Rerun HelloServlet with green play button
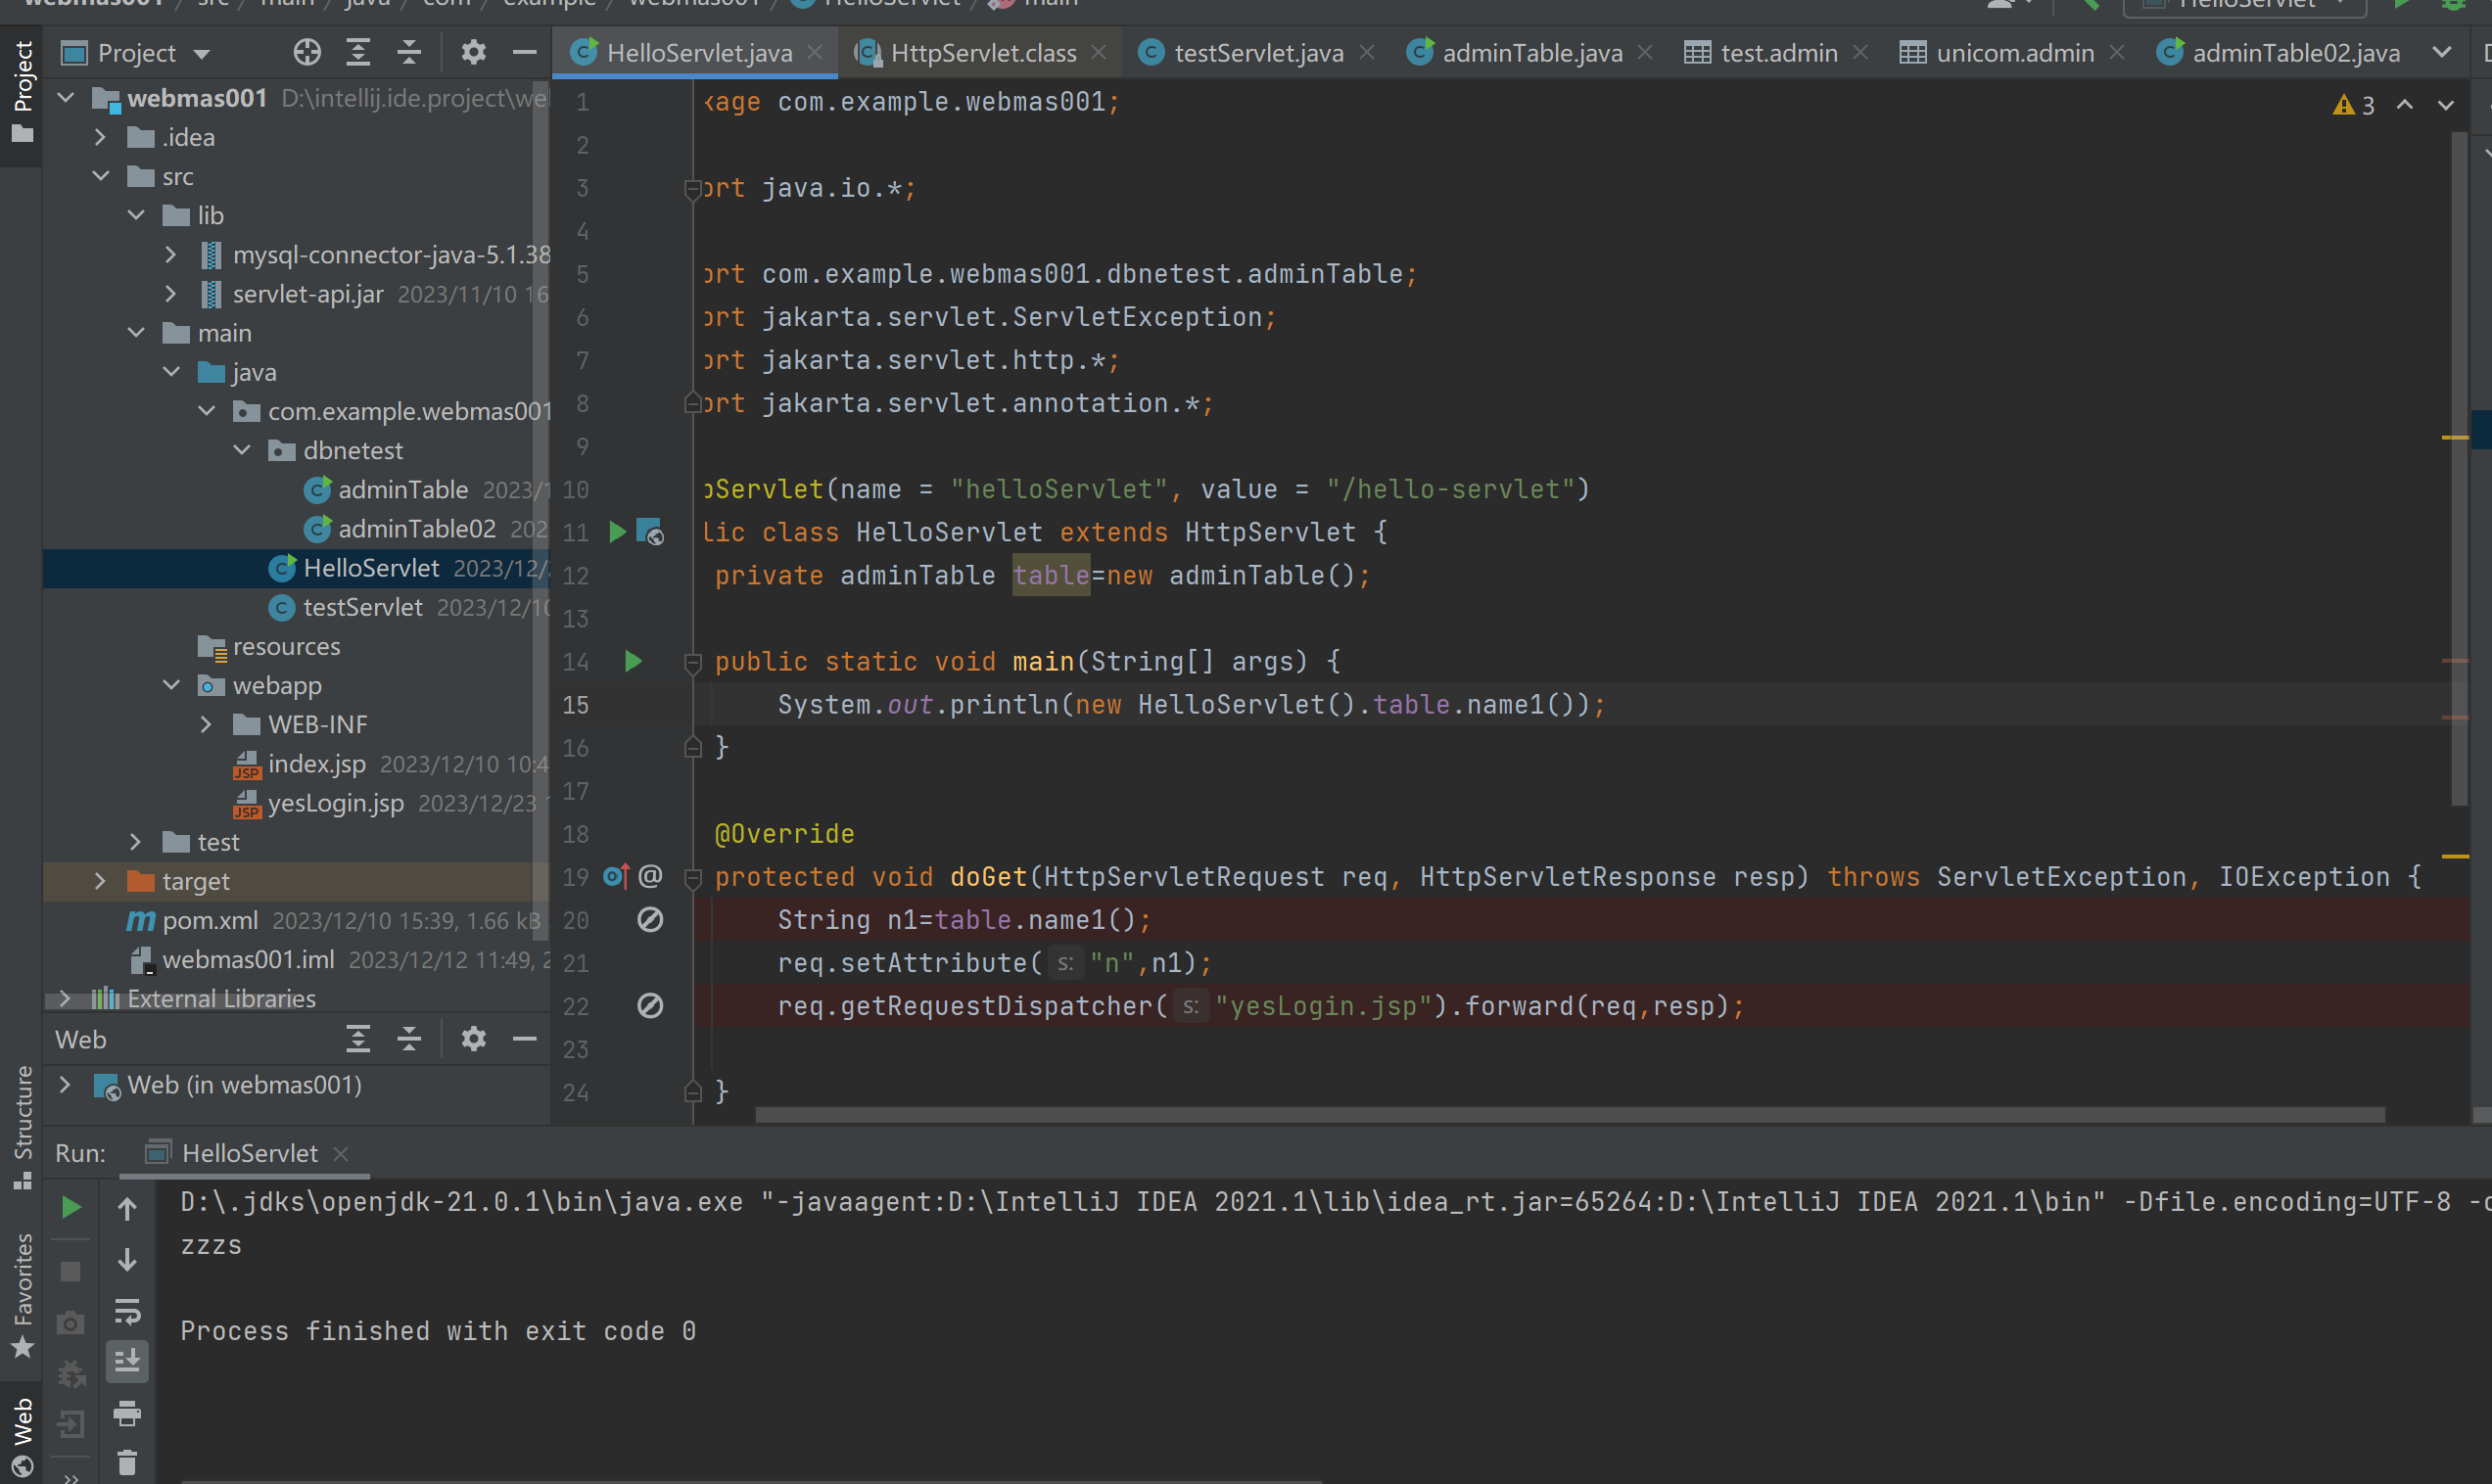The height and width of the screenshot is (1484, 2492). click(x=71, y=1207)
